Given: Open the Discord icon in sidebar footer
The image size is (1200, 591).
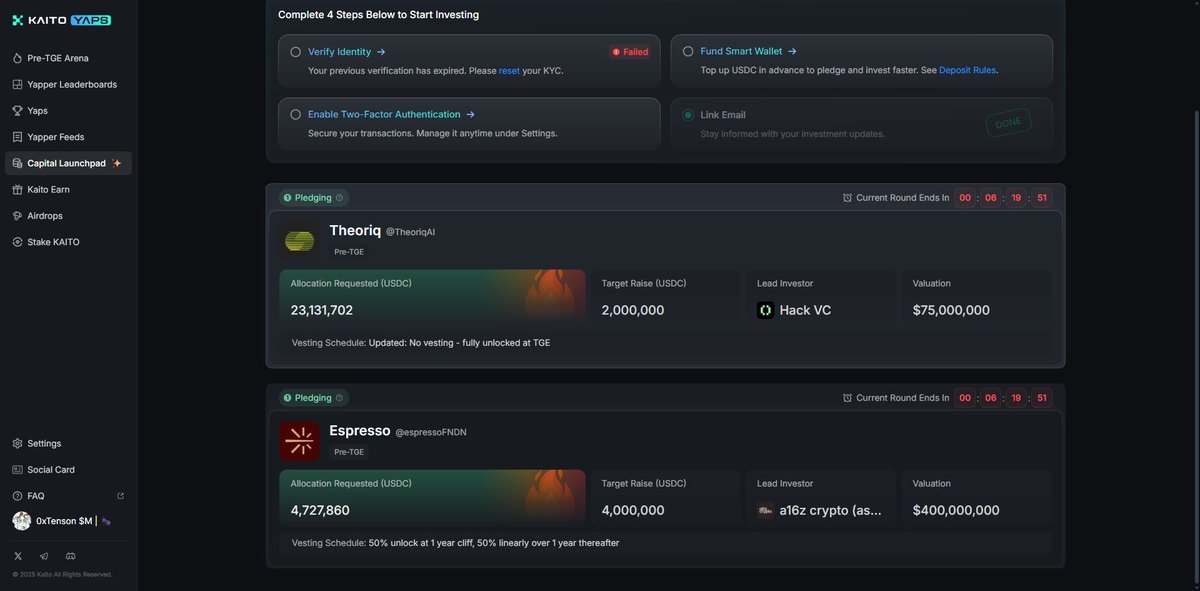Looking at the screenshot, I should tap(70, 556).
